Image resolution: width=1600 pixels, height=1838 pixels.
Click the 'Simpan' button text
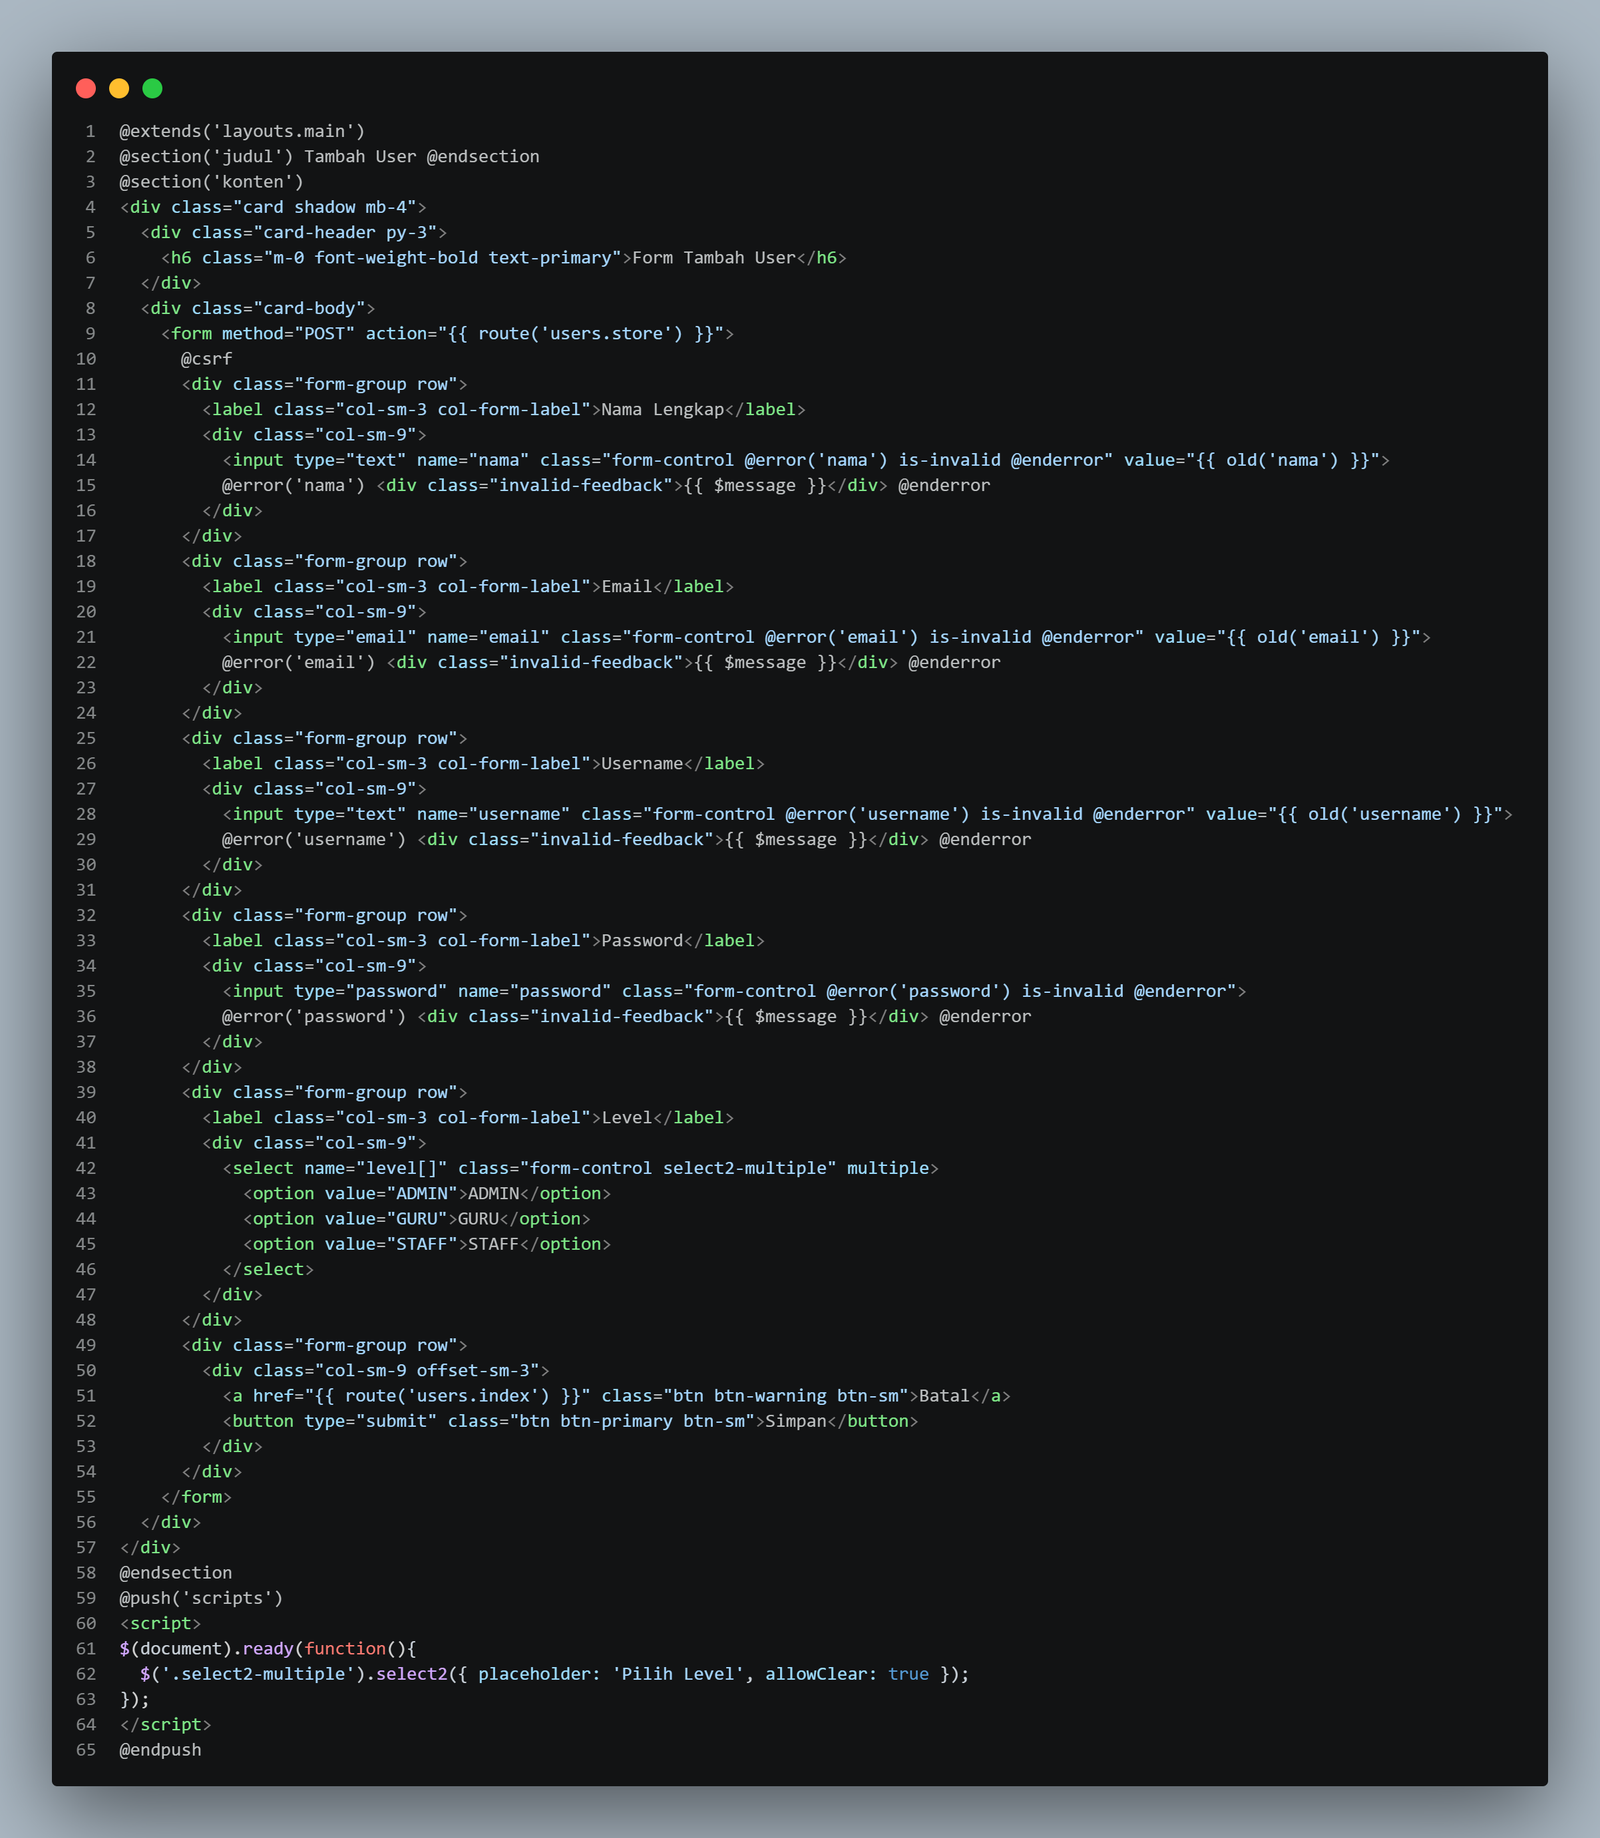796,1421
